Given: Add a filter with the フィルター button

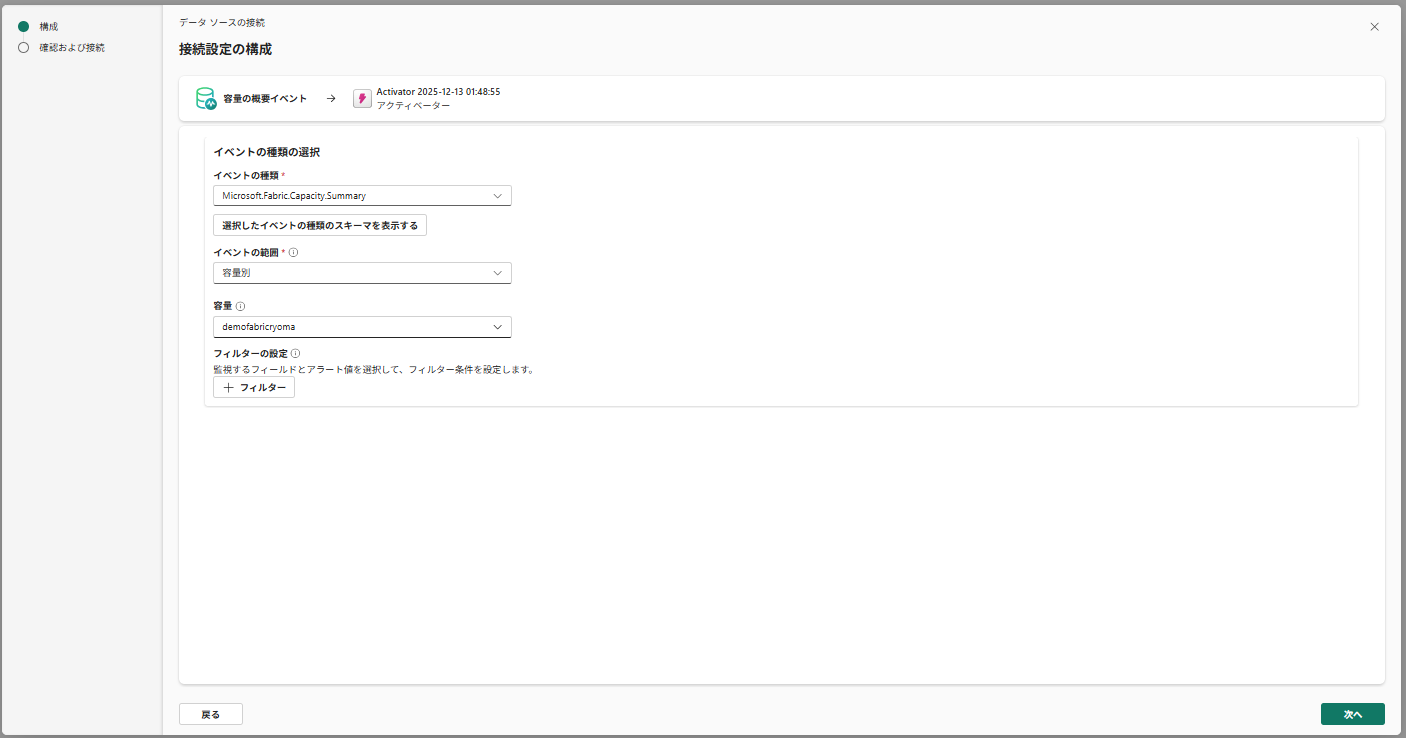Looking at the screenshot, I should [x=254, y=387].
